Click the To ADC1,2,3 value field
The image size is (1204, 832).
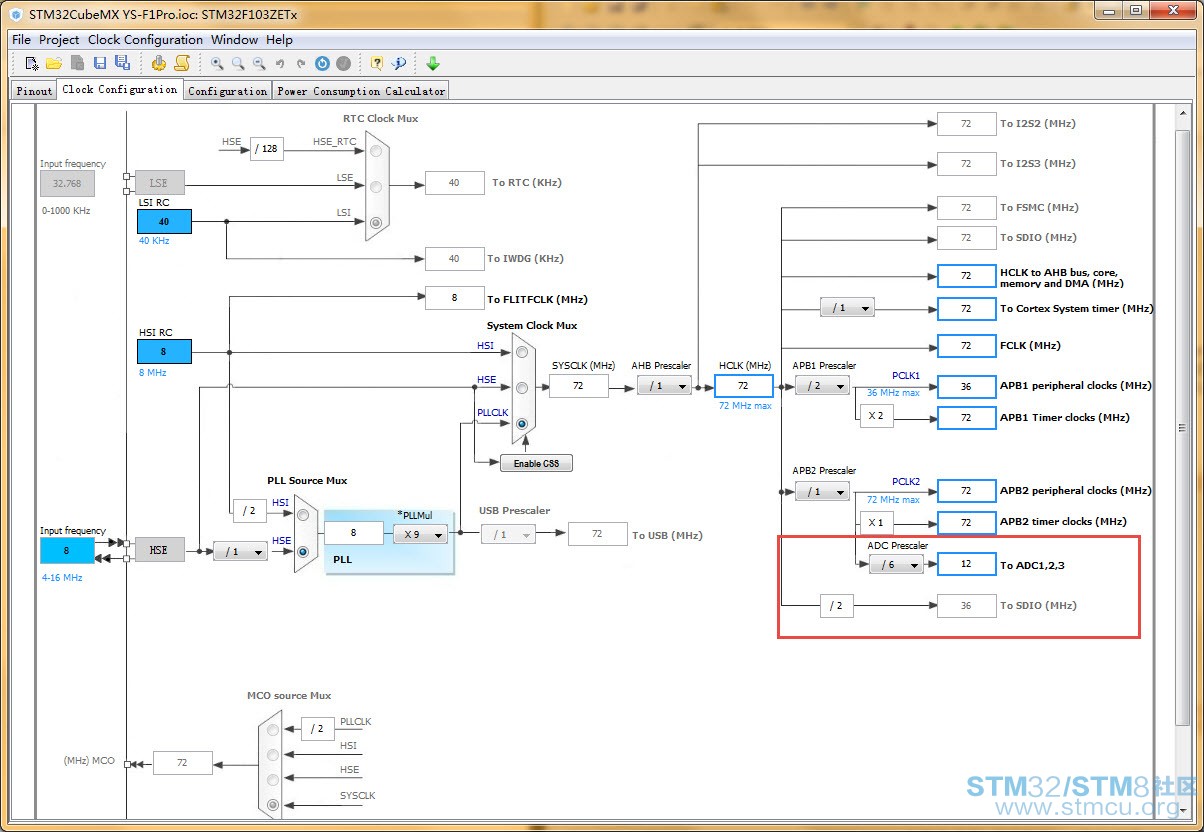coord(966,565)
